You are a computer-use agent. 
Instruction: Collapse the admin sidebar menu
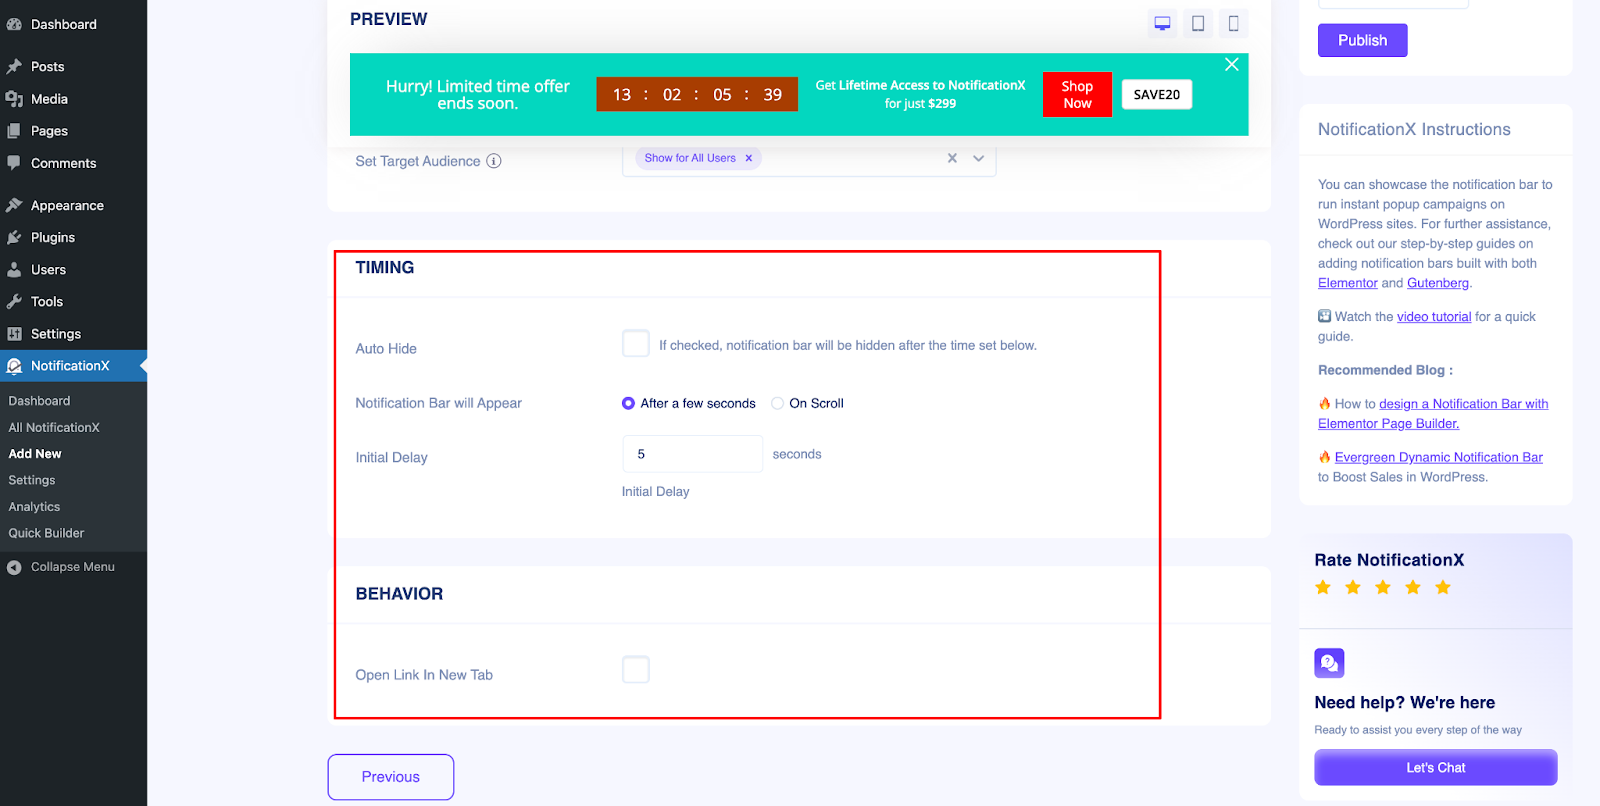[73, 567]
